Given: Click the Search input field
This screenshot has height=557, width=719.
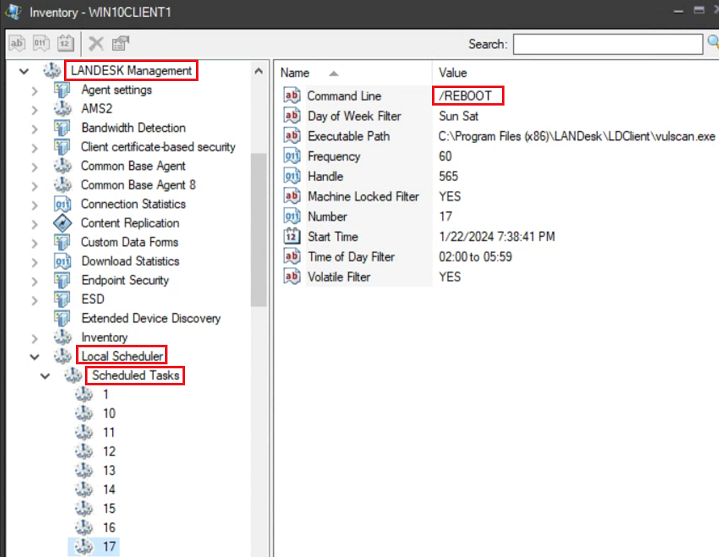Looking at the screenshot, I should (607, 44).
